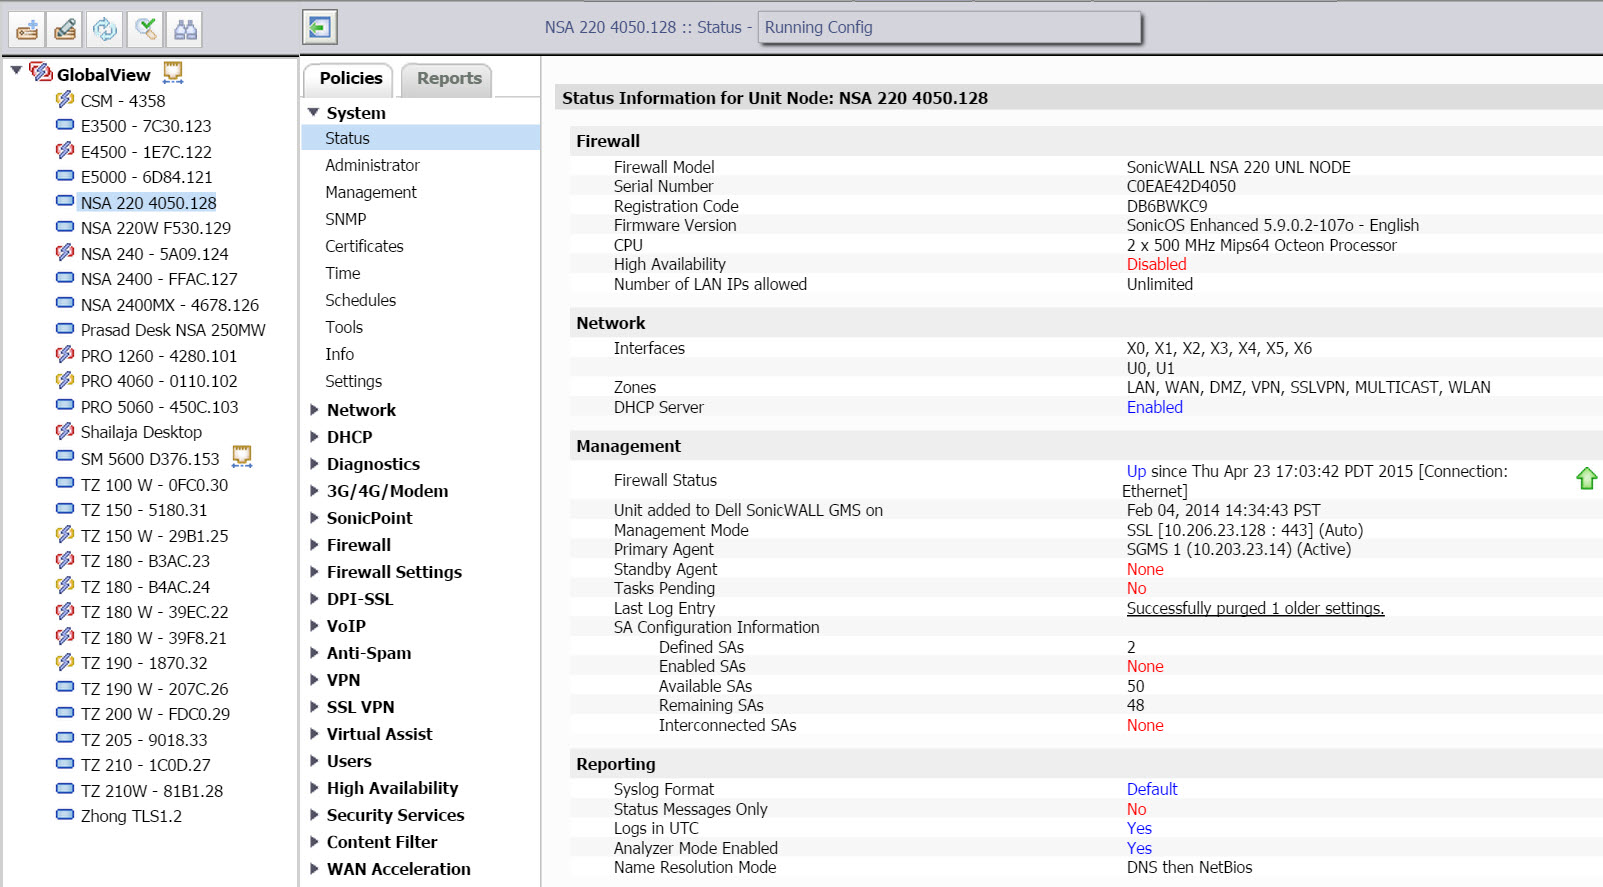Click the magnifier with green checkmark icon
The width and height of the screenshot is (1603, 887).
[x=145, y=29]
